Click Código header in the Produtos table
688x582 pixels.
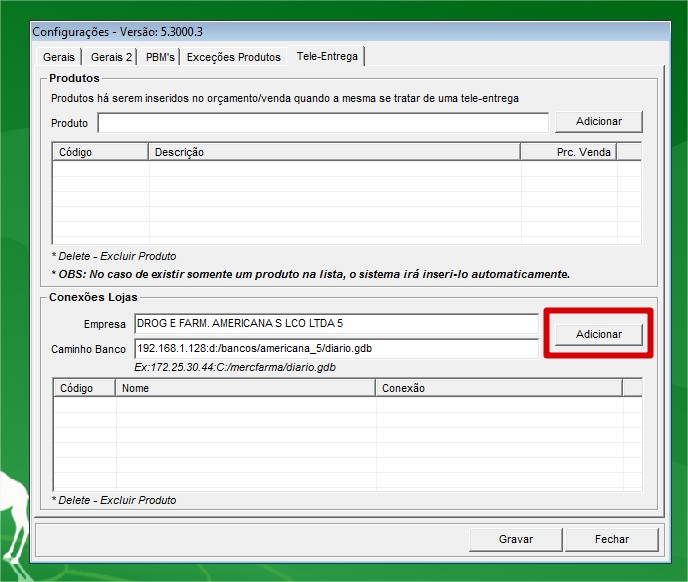click(100, 152)
